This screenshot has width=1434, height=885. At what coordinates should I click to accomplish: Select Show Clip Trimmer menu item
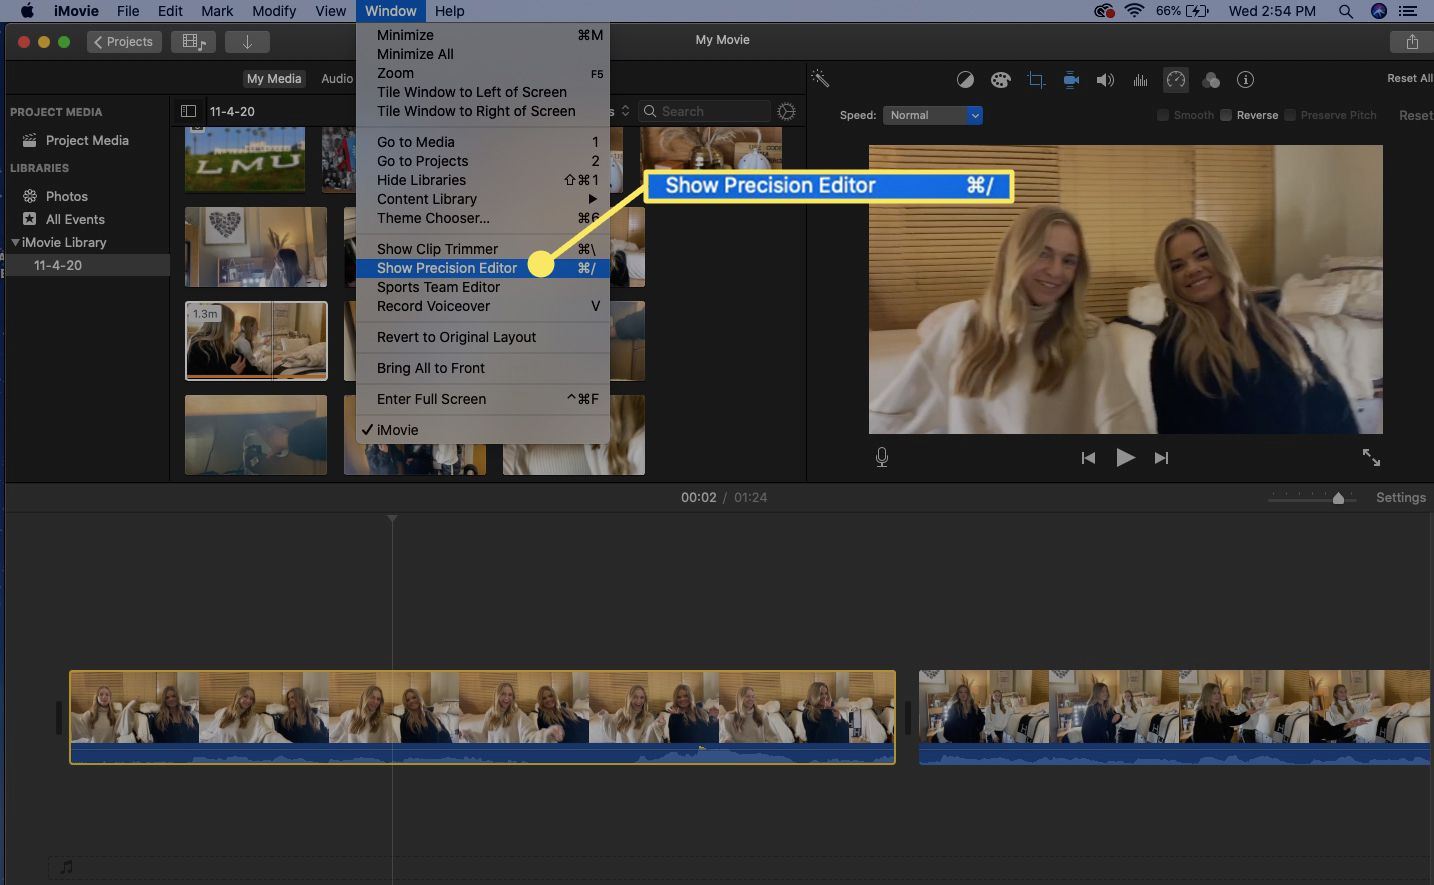point(483,249)
